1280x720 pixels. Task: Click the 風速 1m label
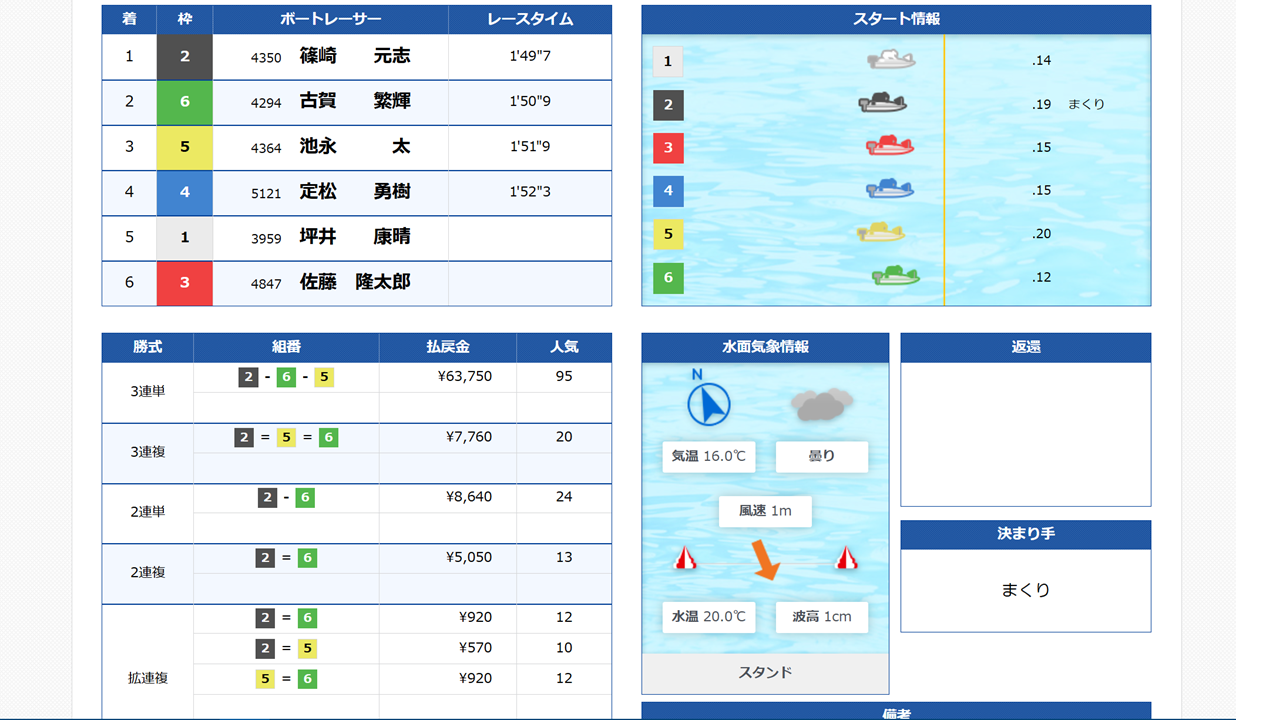765,511
